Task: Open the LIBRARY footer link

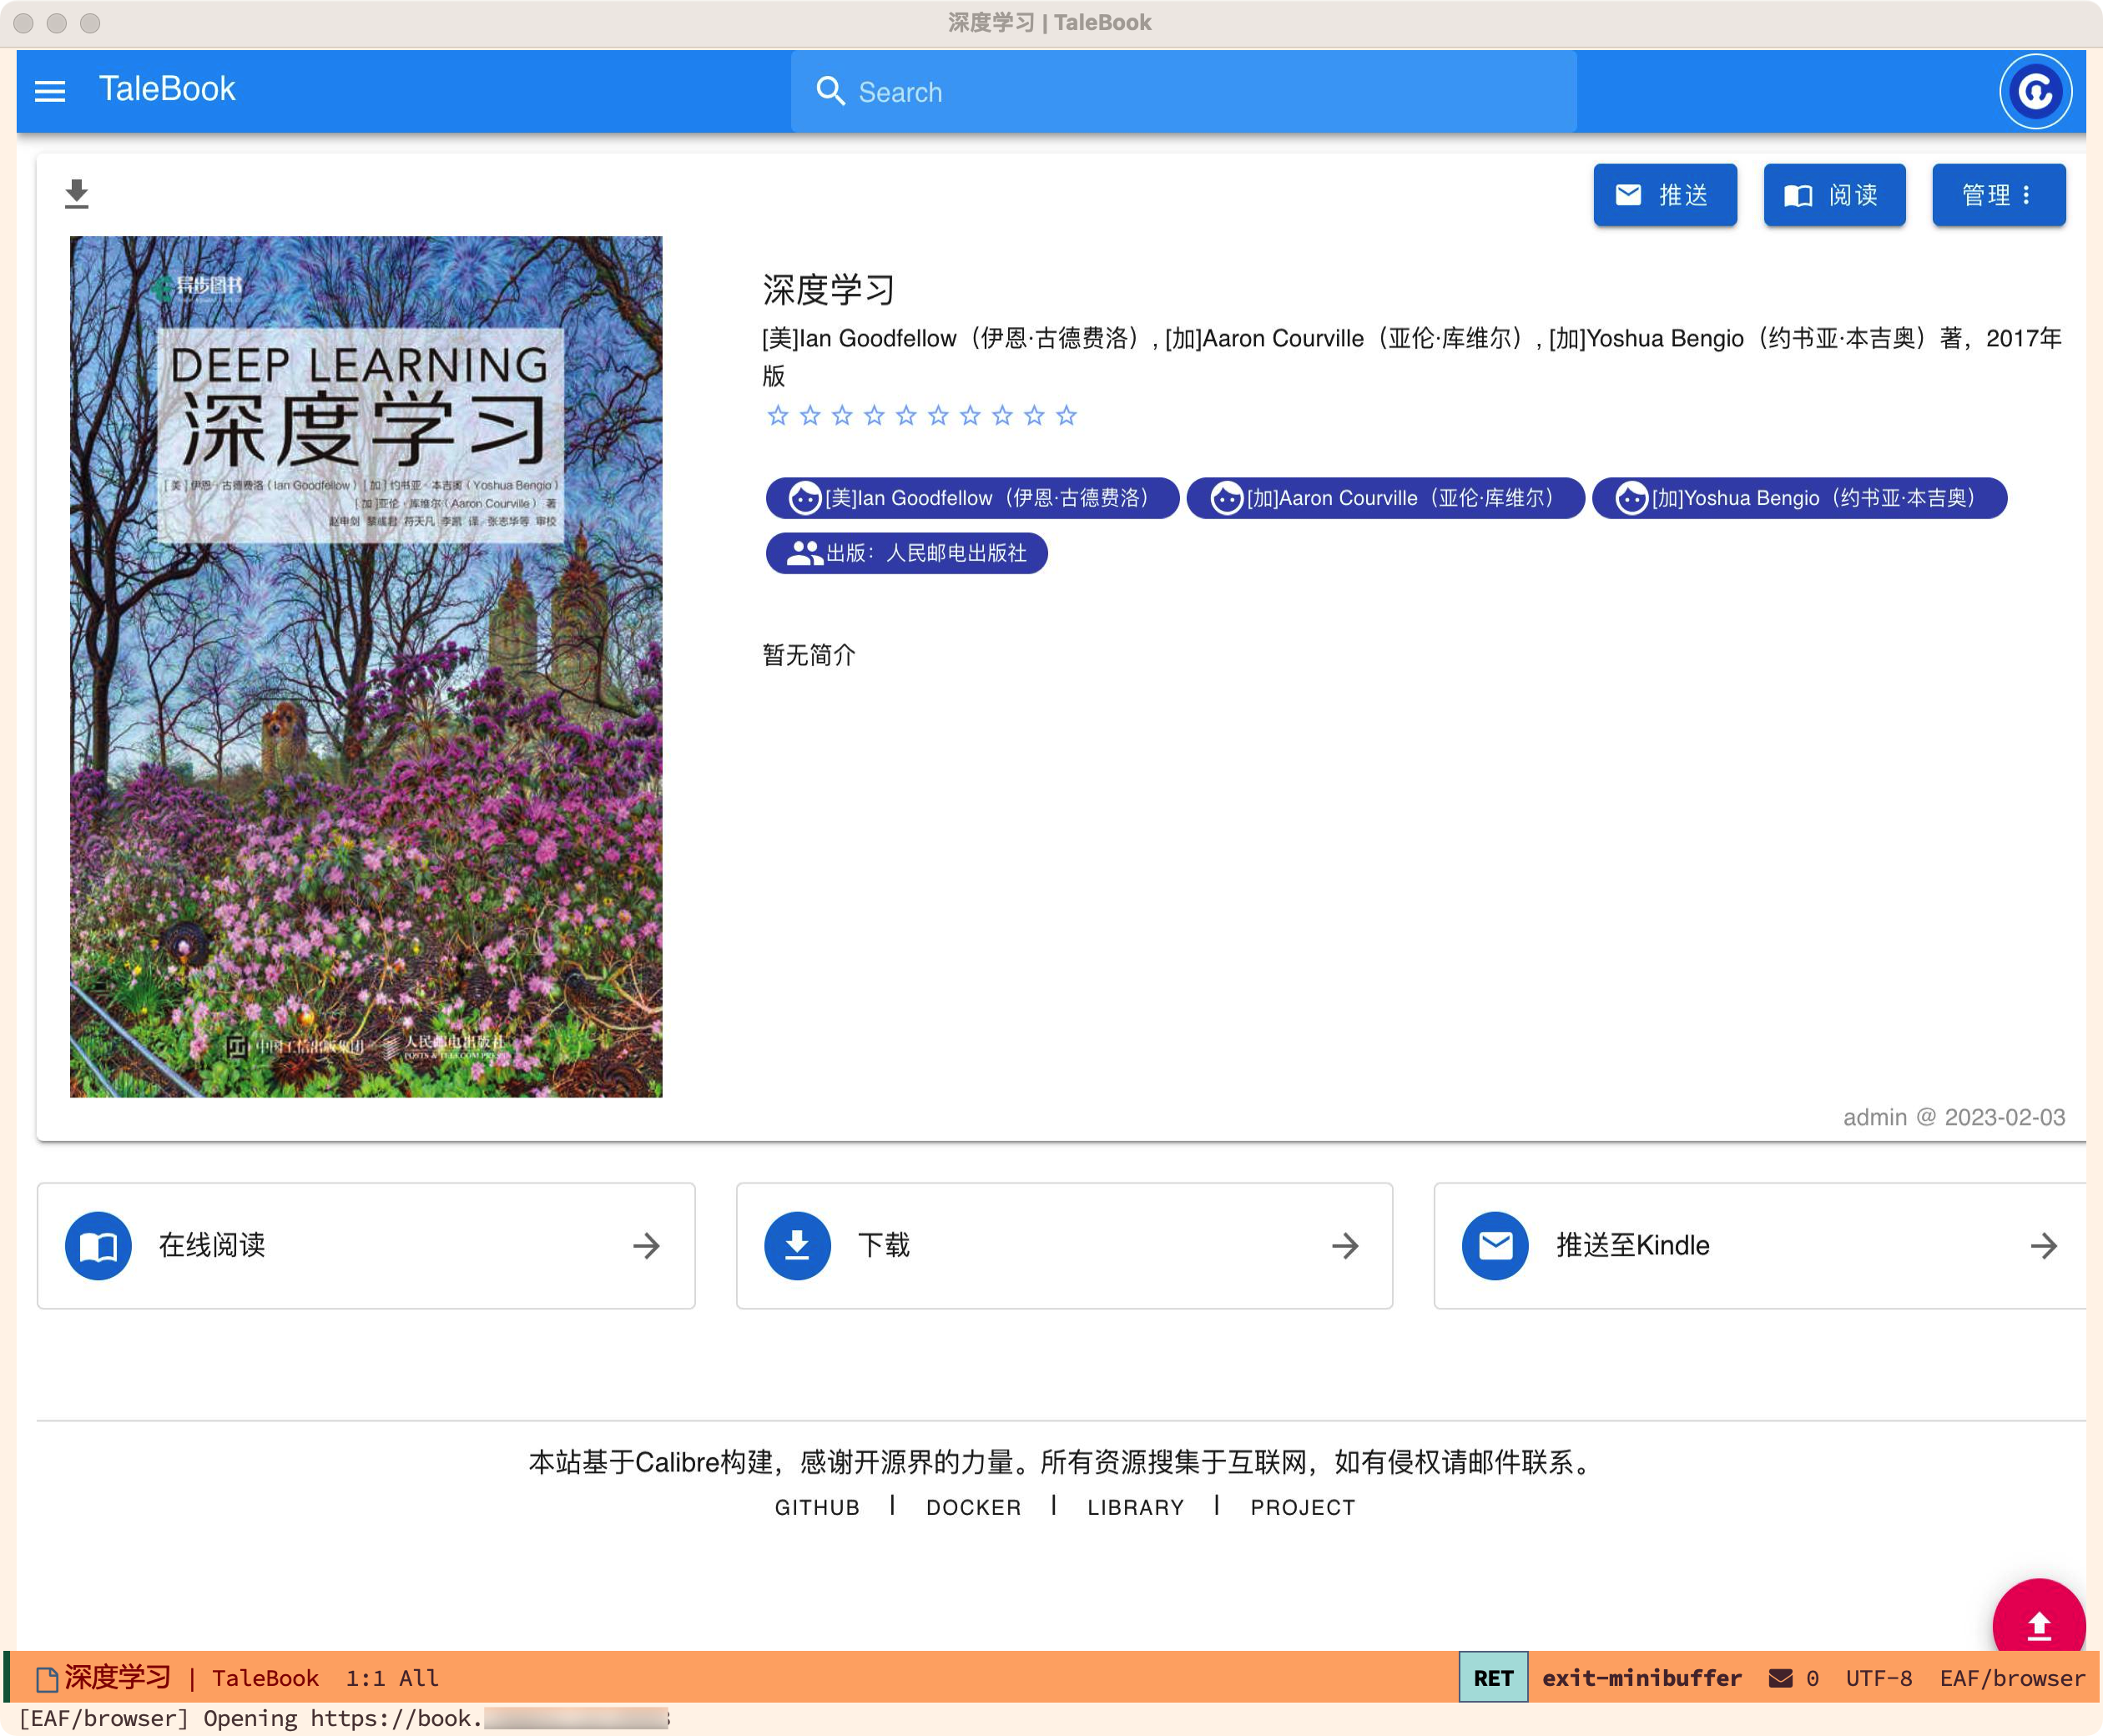Action: pos(1135,1507)
